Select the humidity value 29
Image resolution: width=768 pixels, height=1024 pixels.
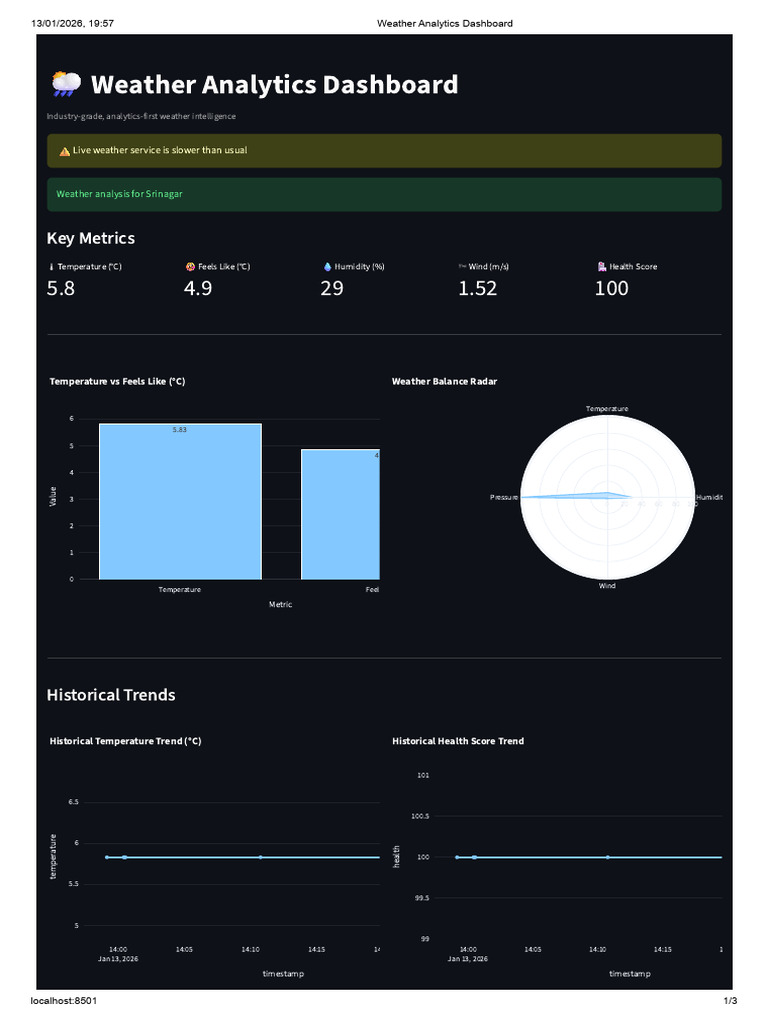[332, 288]
